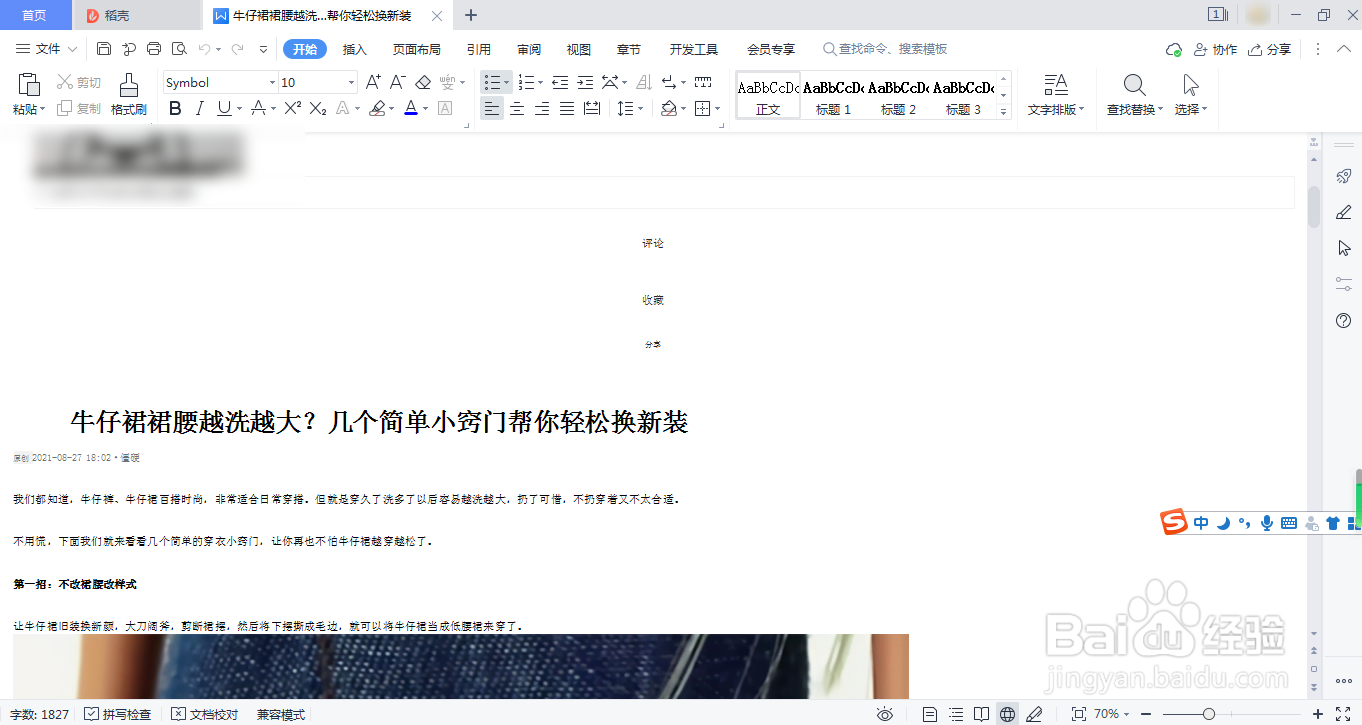This screenshot has width=1362, height=725.
Task: Click the zoom slider handle
Action: click(x=1209, y=714)
